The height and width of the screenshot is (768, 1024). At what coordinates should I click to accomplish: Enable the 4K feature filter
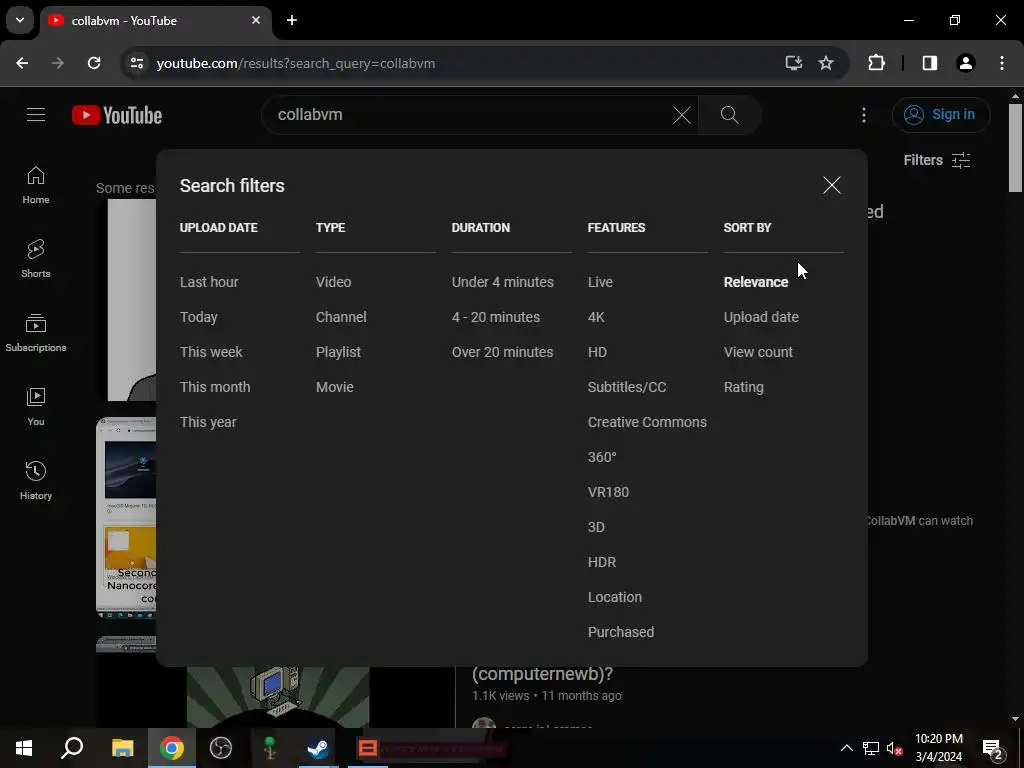pyautogui.click(x=596, y=317)
